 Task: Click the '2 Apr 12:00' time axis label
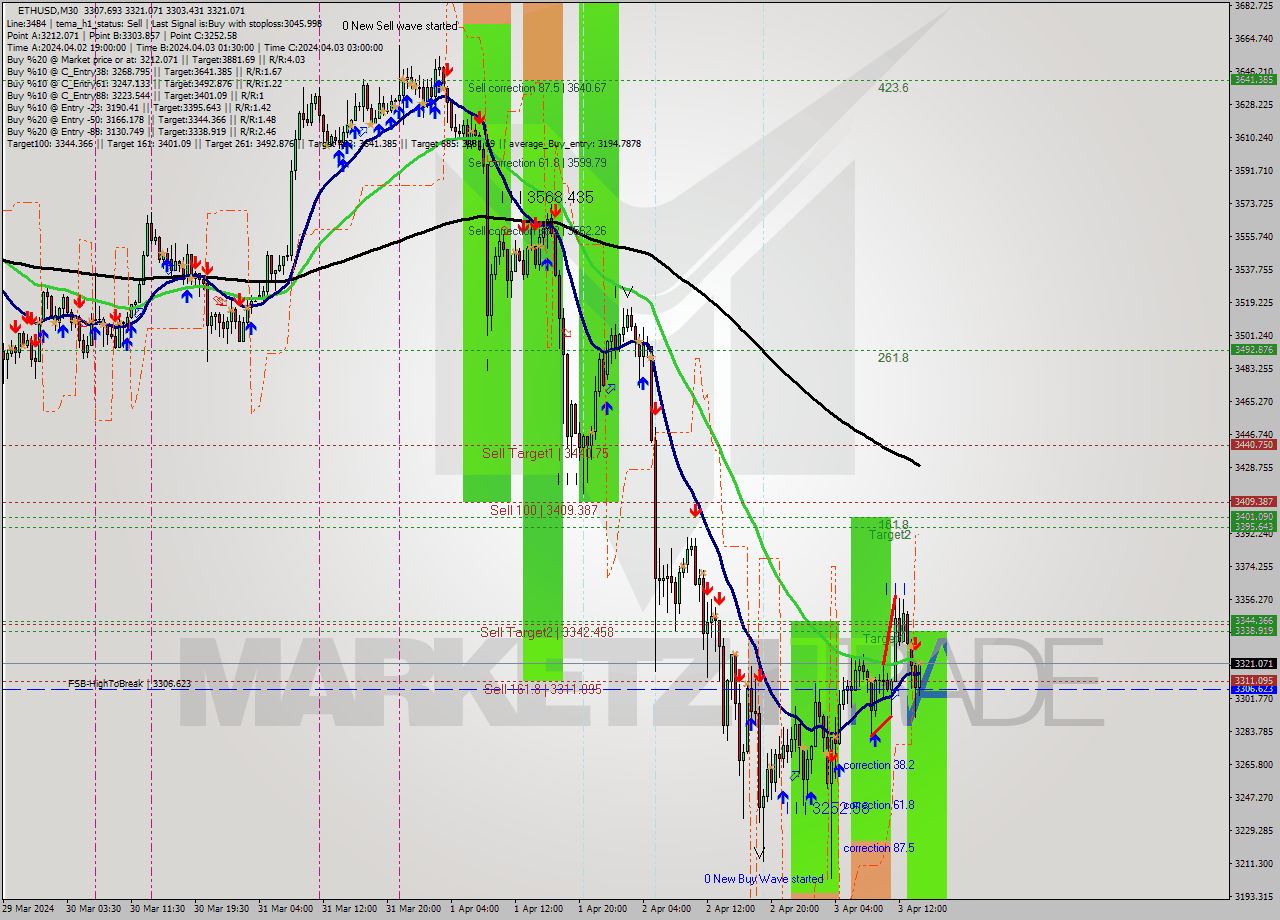coord(730,909)
